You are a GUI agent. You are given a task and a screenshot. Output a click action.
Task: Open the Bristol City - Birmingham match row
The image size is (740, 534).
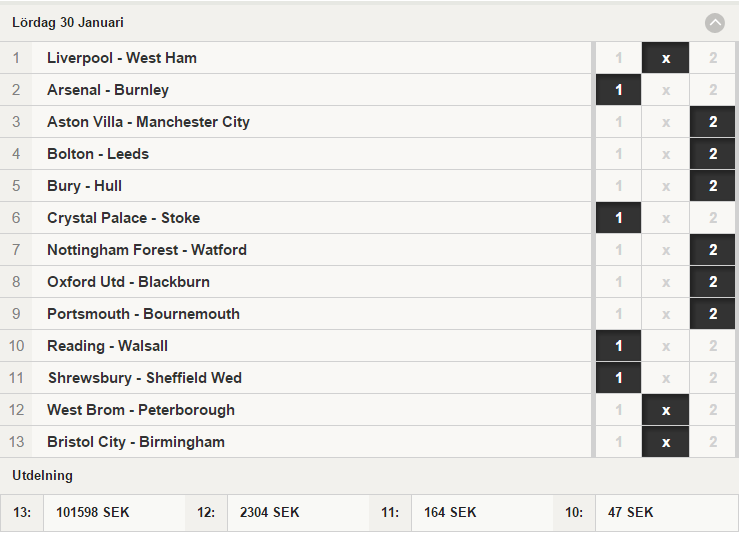point(295,442)
